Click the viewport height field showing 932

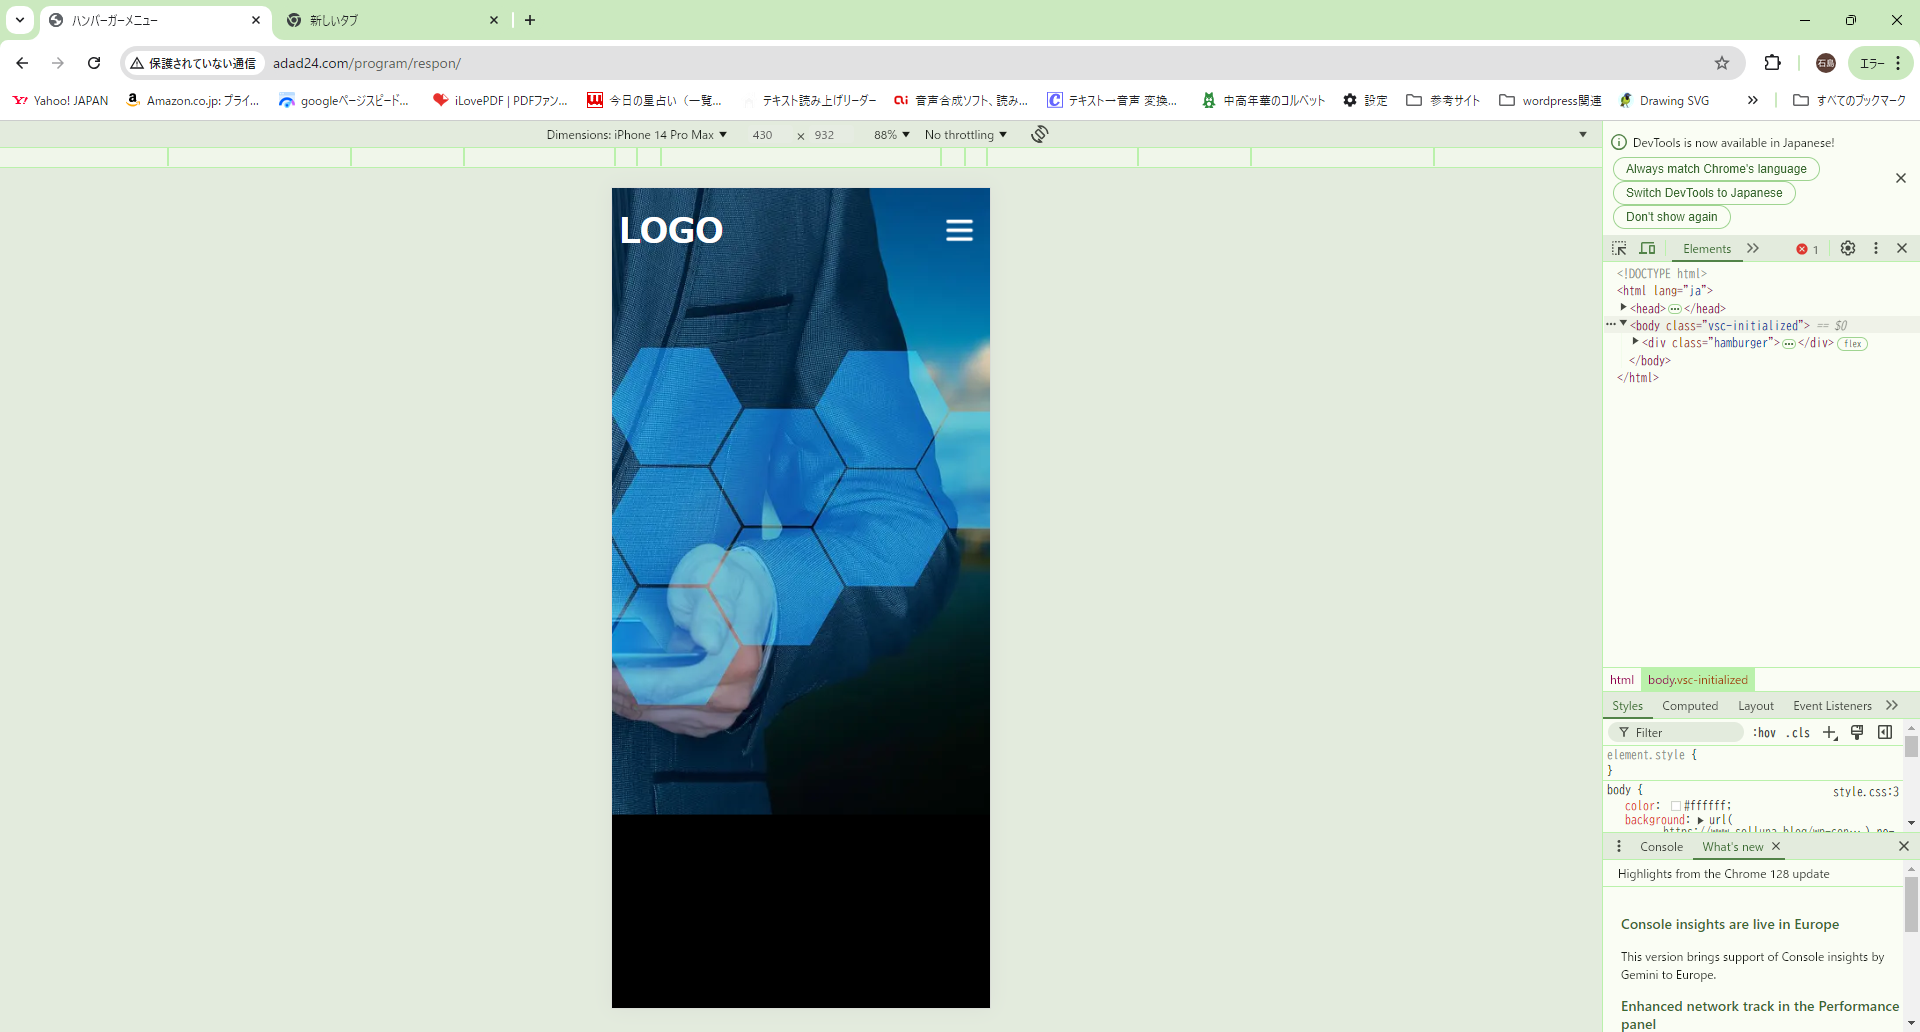pyautogui.click(x=824, y=135)
